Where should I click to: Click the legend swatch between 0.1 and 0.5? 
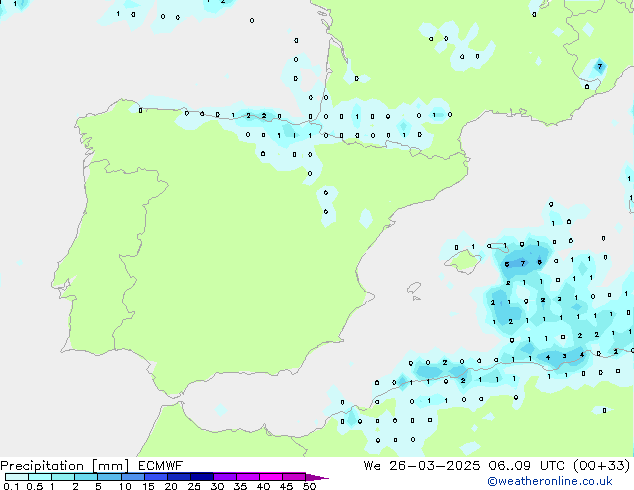pyautogui.click(x=17, y=477)
